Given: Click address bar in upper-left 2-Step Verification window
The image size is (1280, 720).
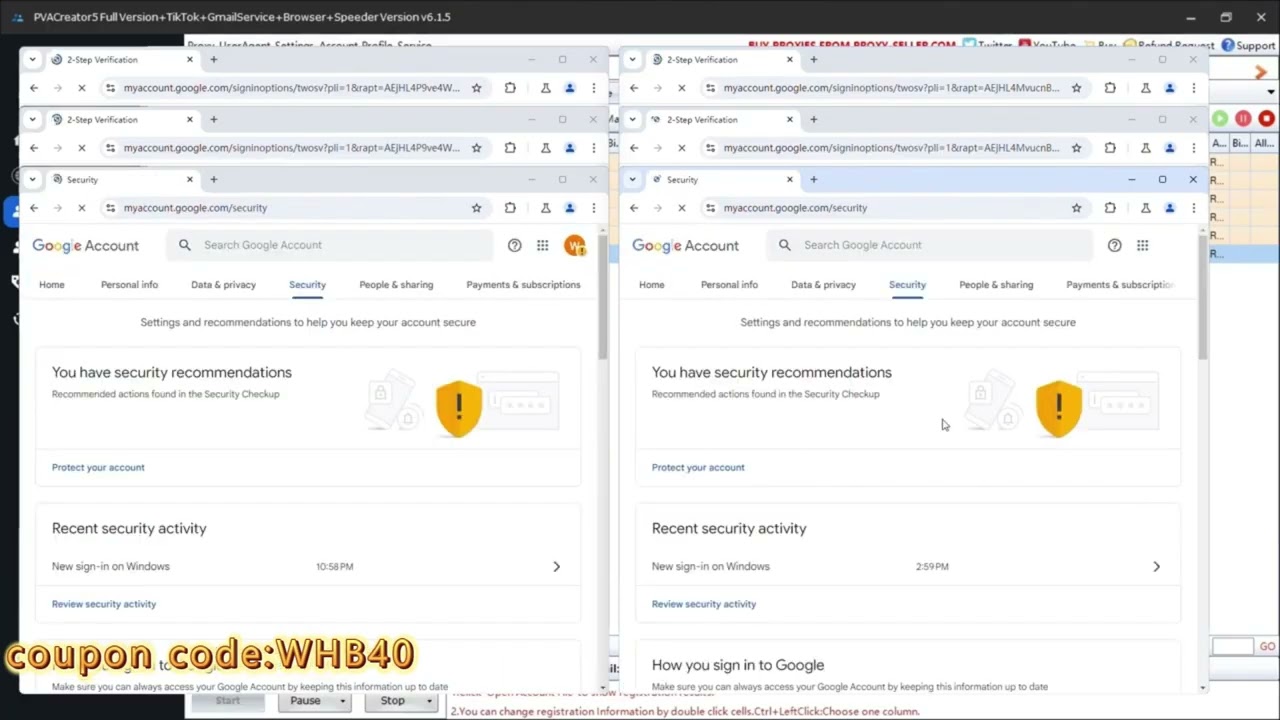Looking at the screenshot, I should pos(292,88).
